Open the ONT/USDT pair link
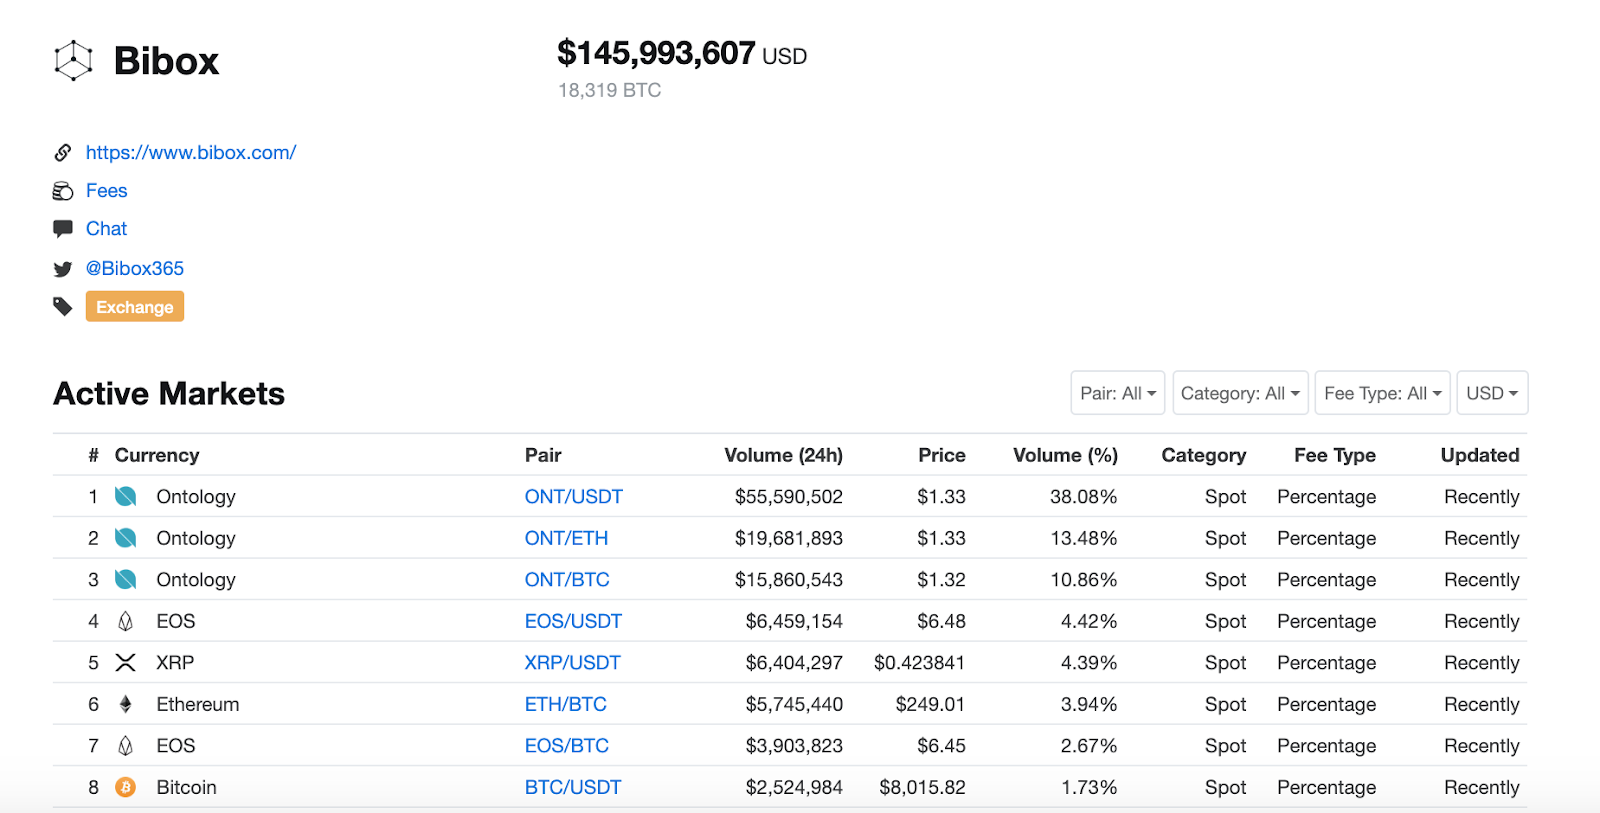This screenshot has height=813, width=1600. point(574,496)
